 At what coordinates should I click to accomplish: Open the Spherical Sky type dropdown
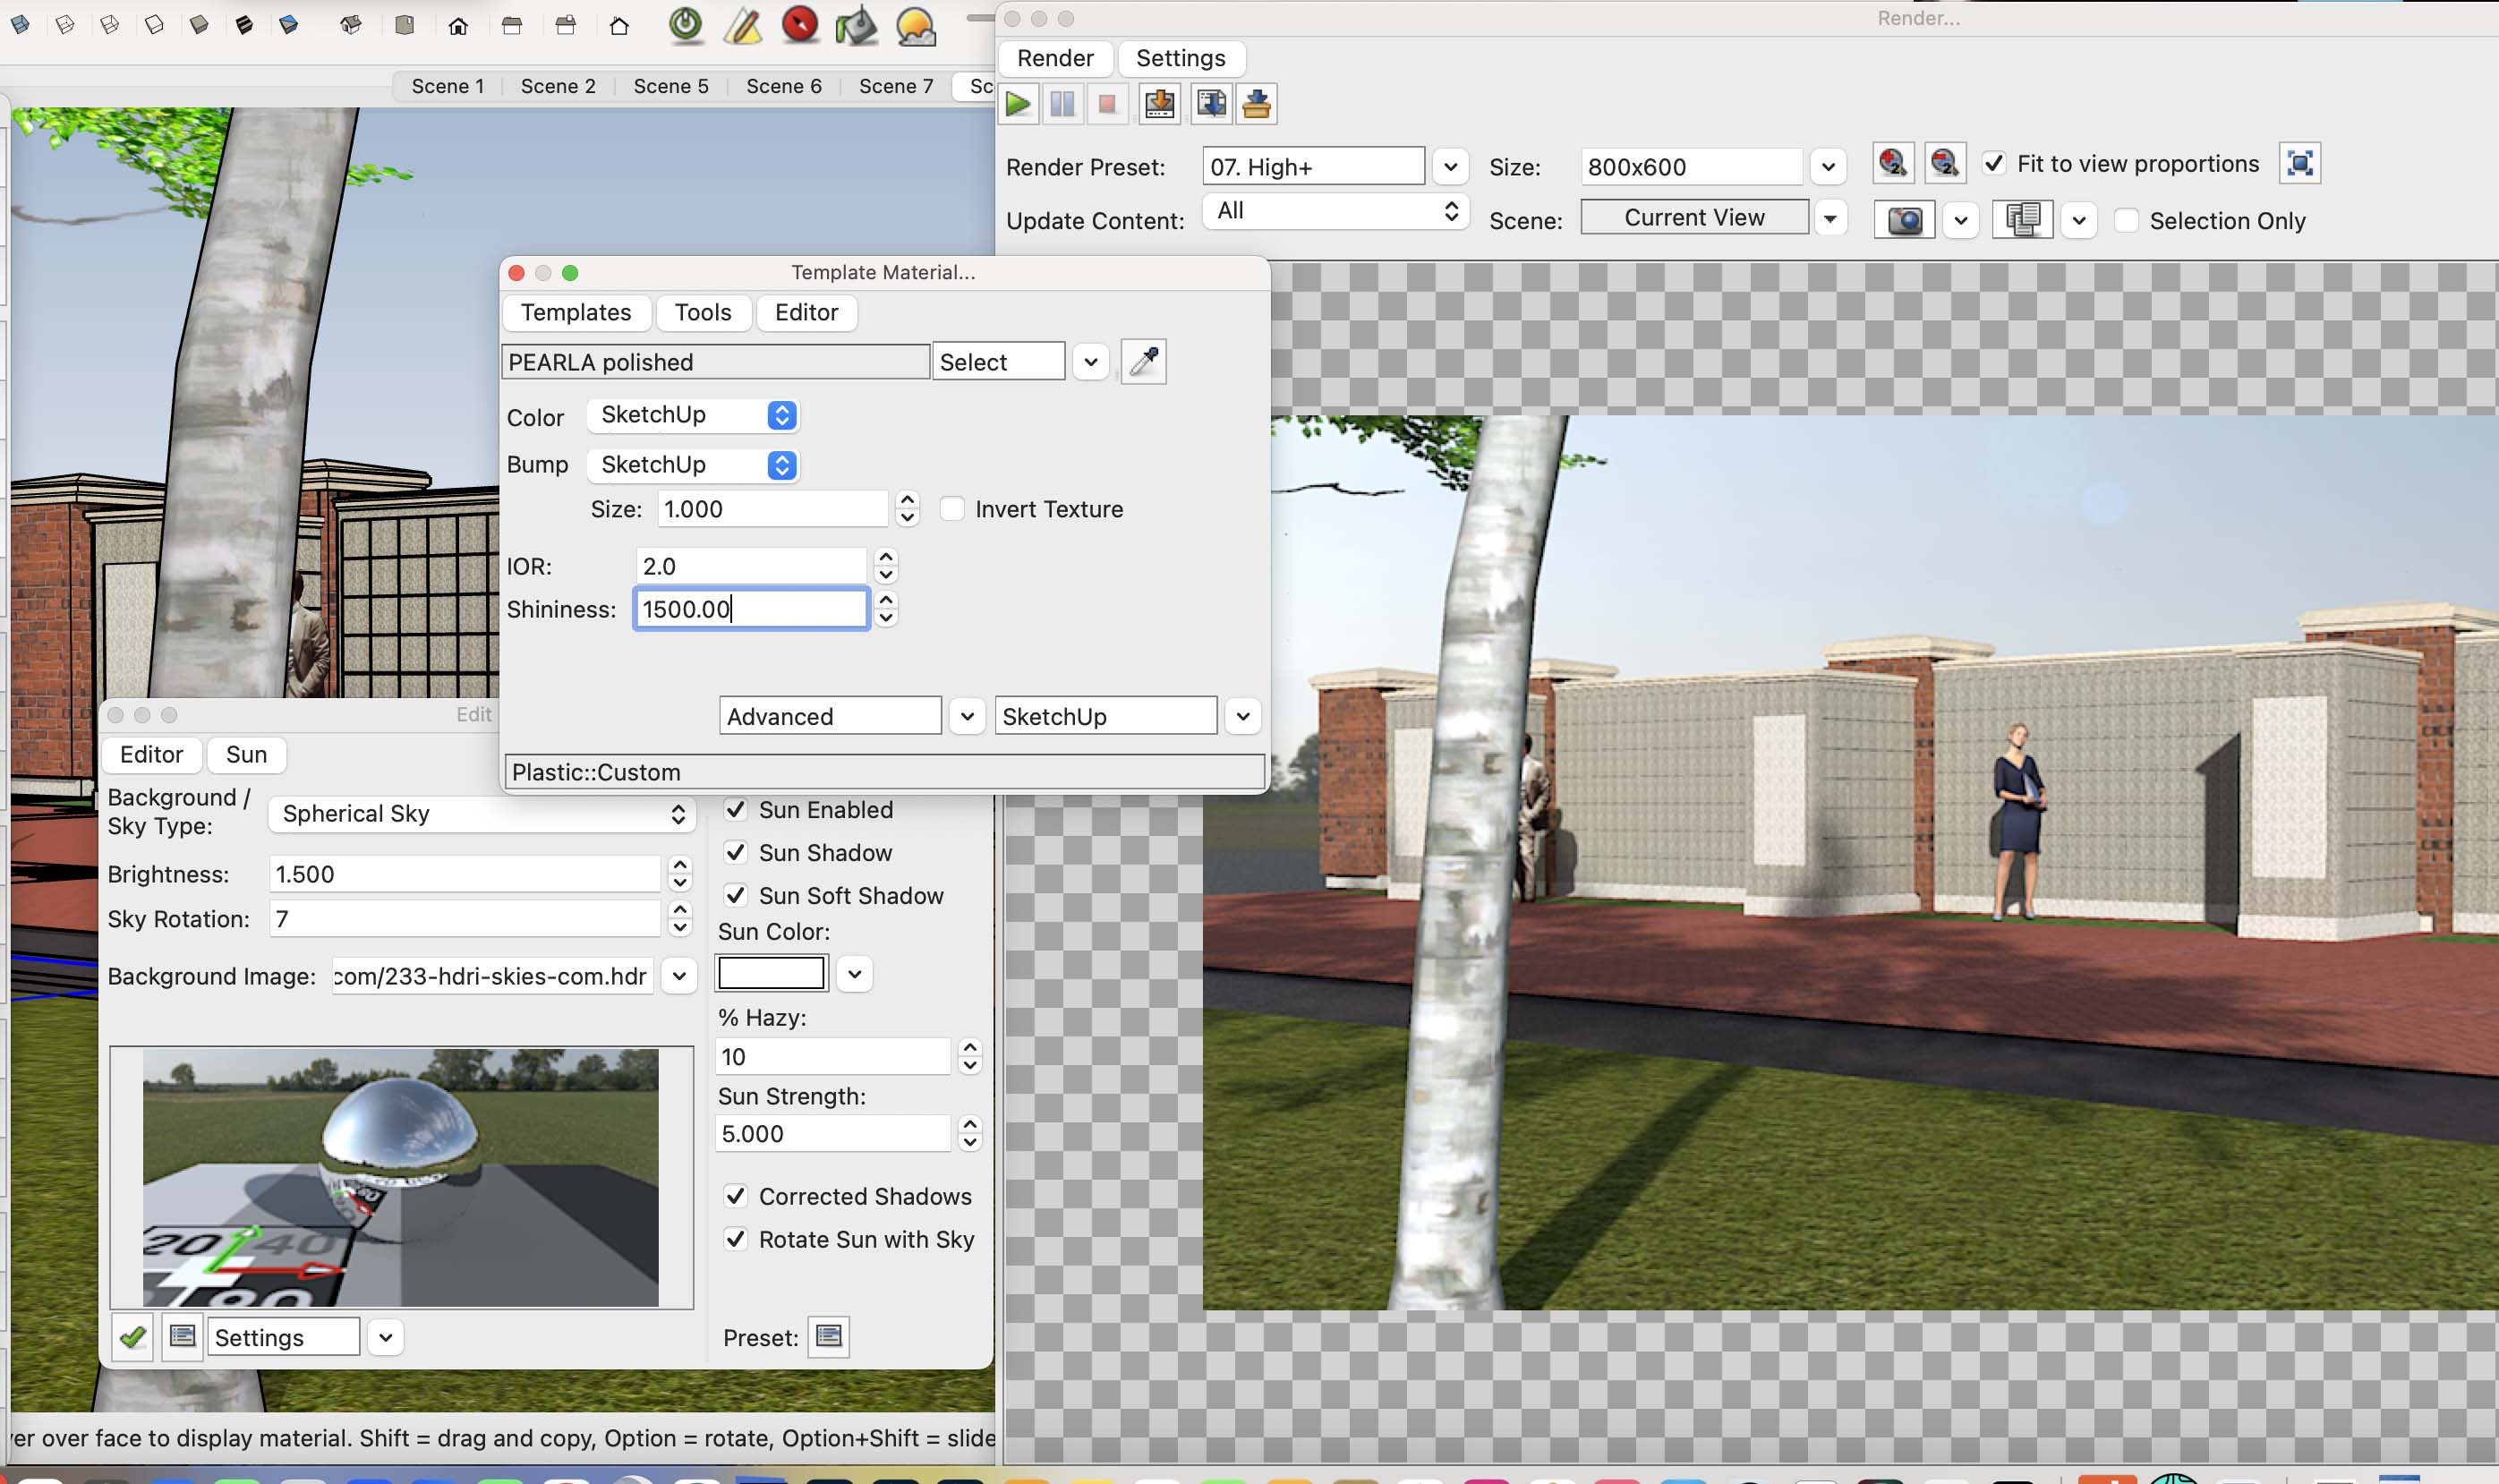click(482, 814)
